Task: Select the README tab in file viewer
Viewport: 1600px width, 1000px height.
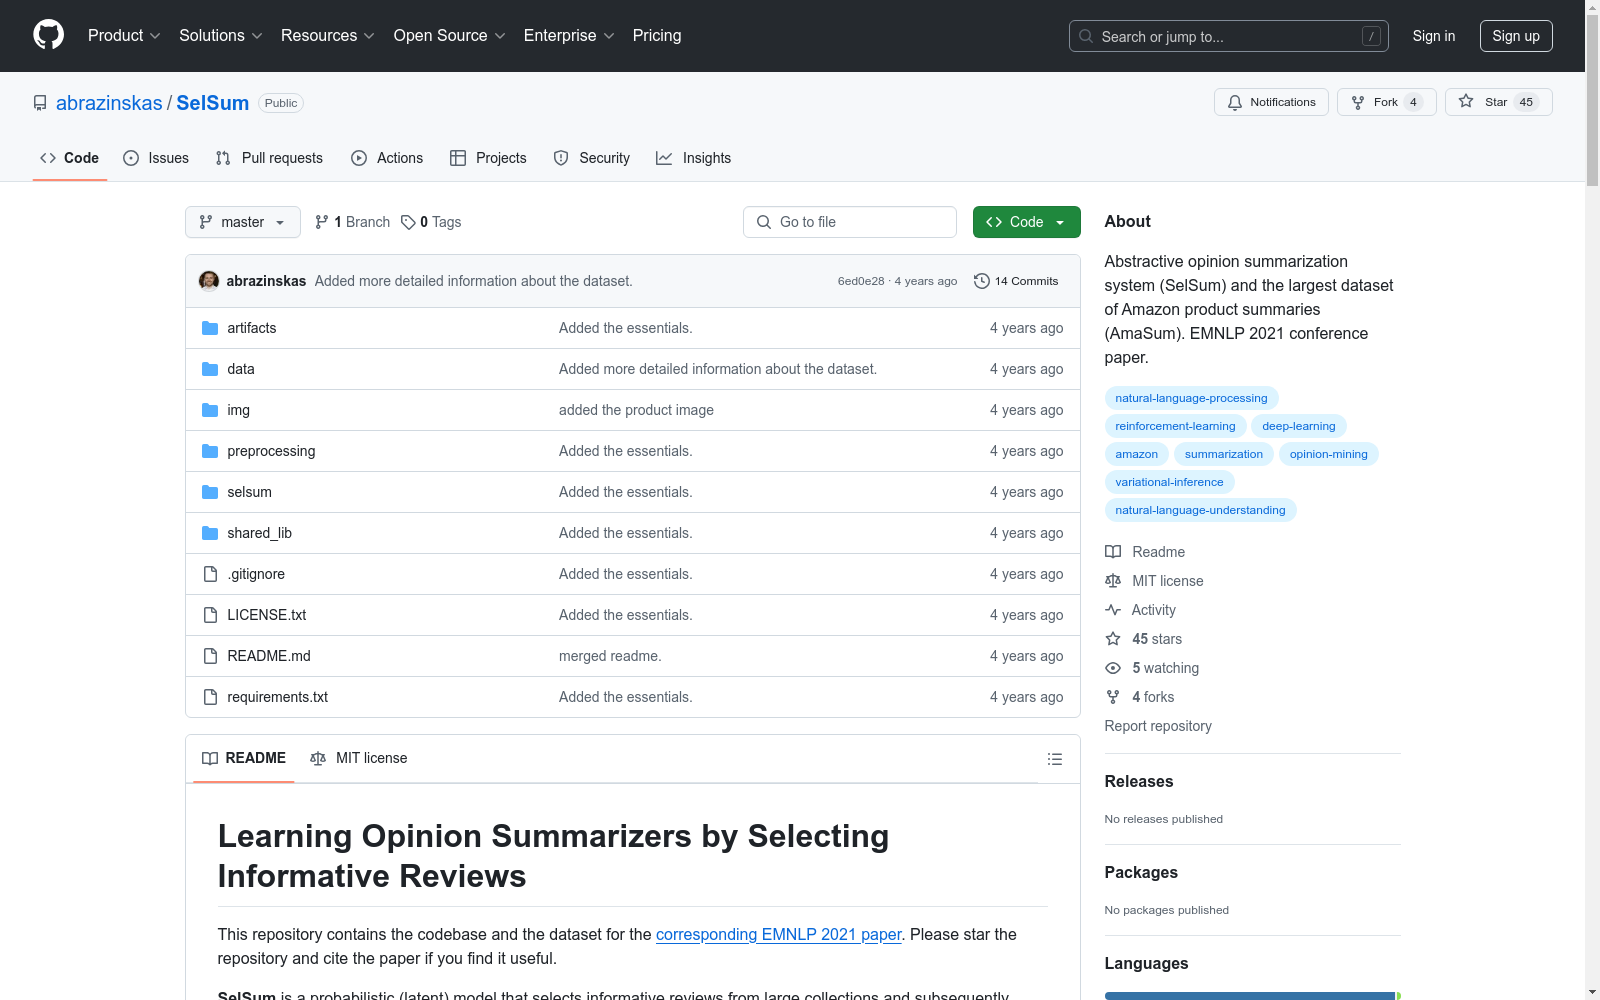Action: (244, 759)
